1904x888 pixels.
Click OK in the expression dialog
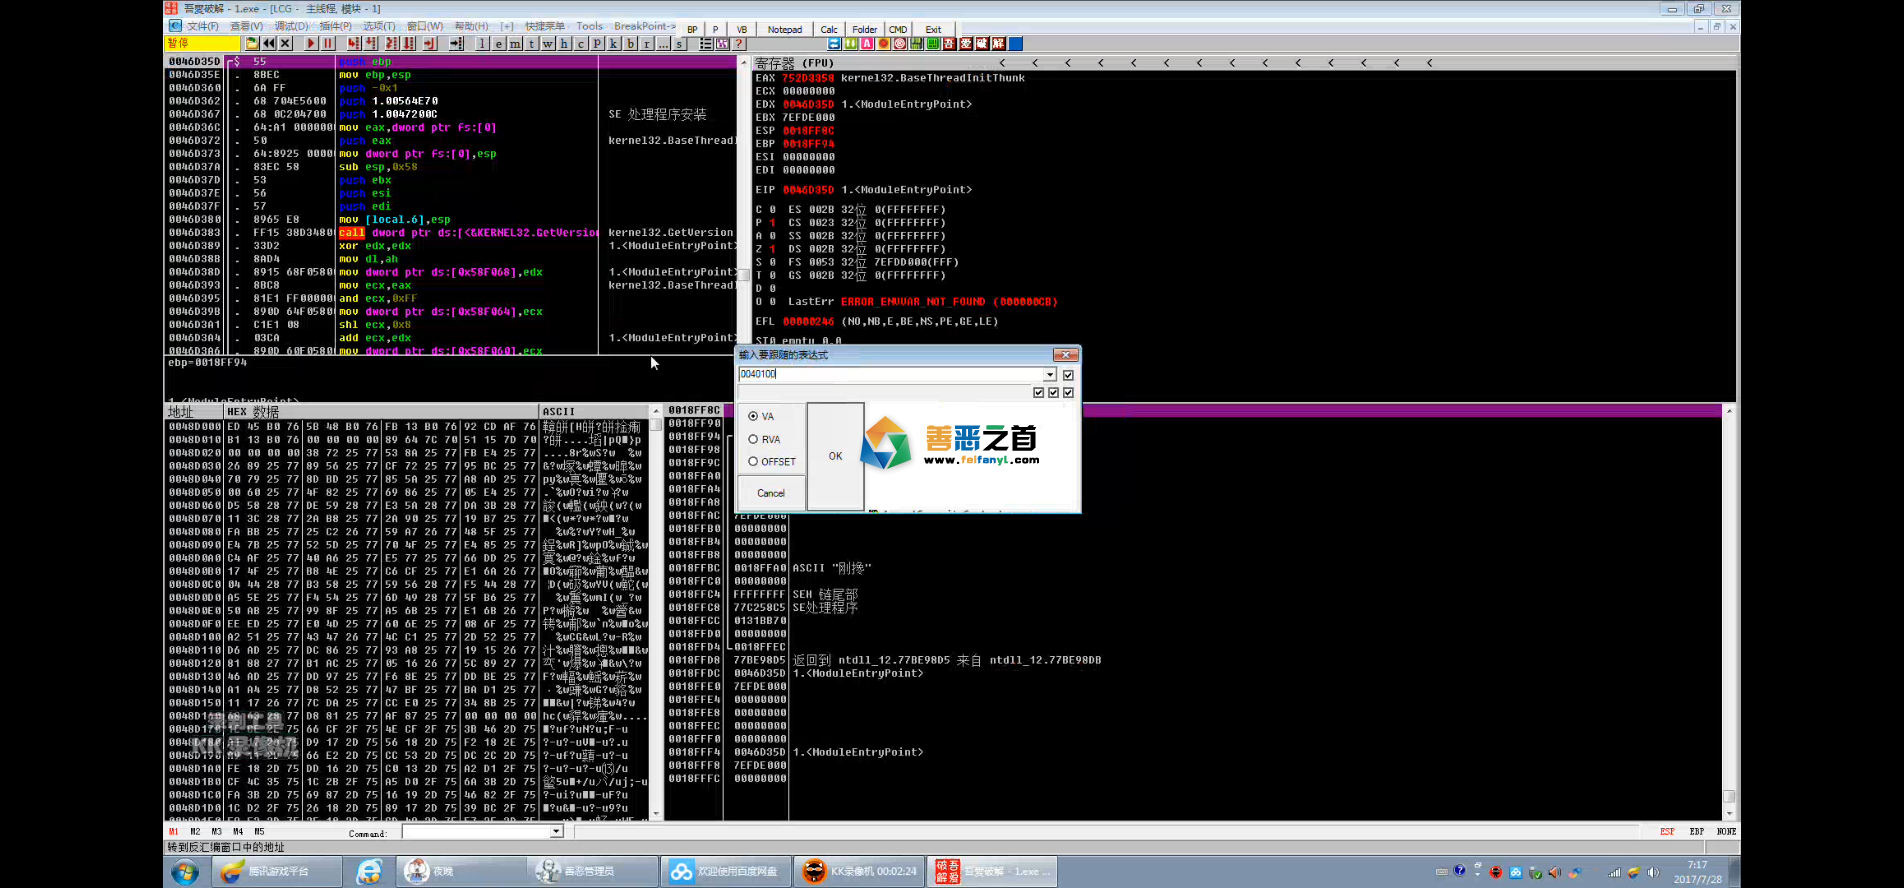835,456
